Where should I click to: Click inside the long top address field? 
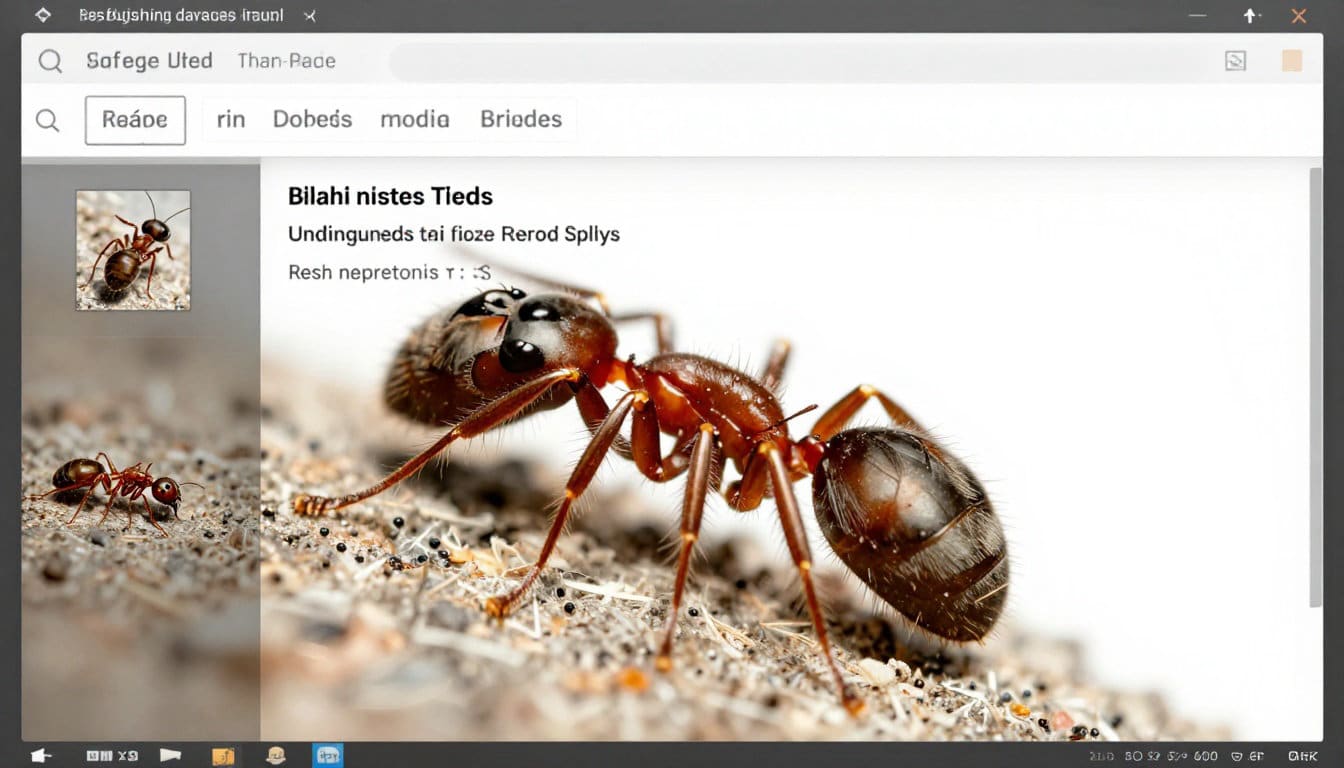(x=800, y=62)
